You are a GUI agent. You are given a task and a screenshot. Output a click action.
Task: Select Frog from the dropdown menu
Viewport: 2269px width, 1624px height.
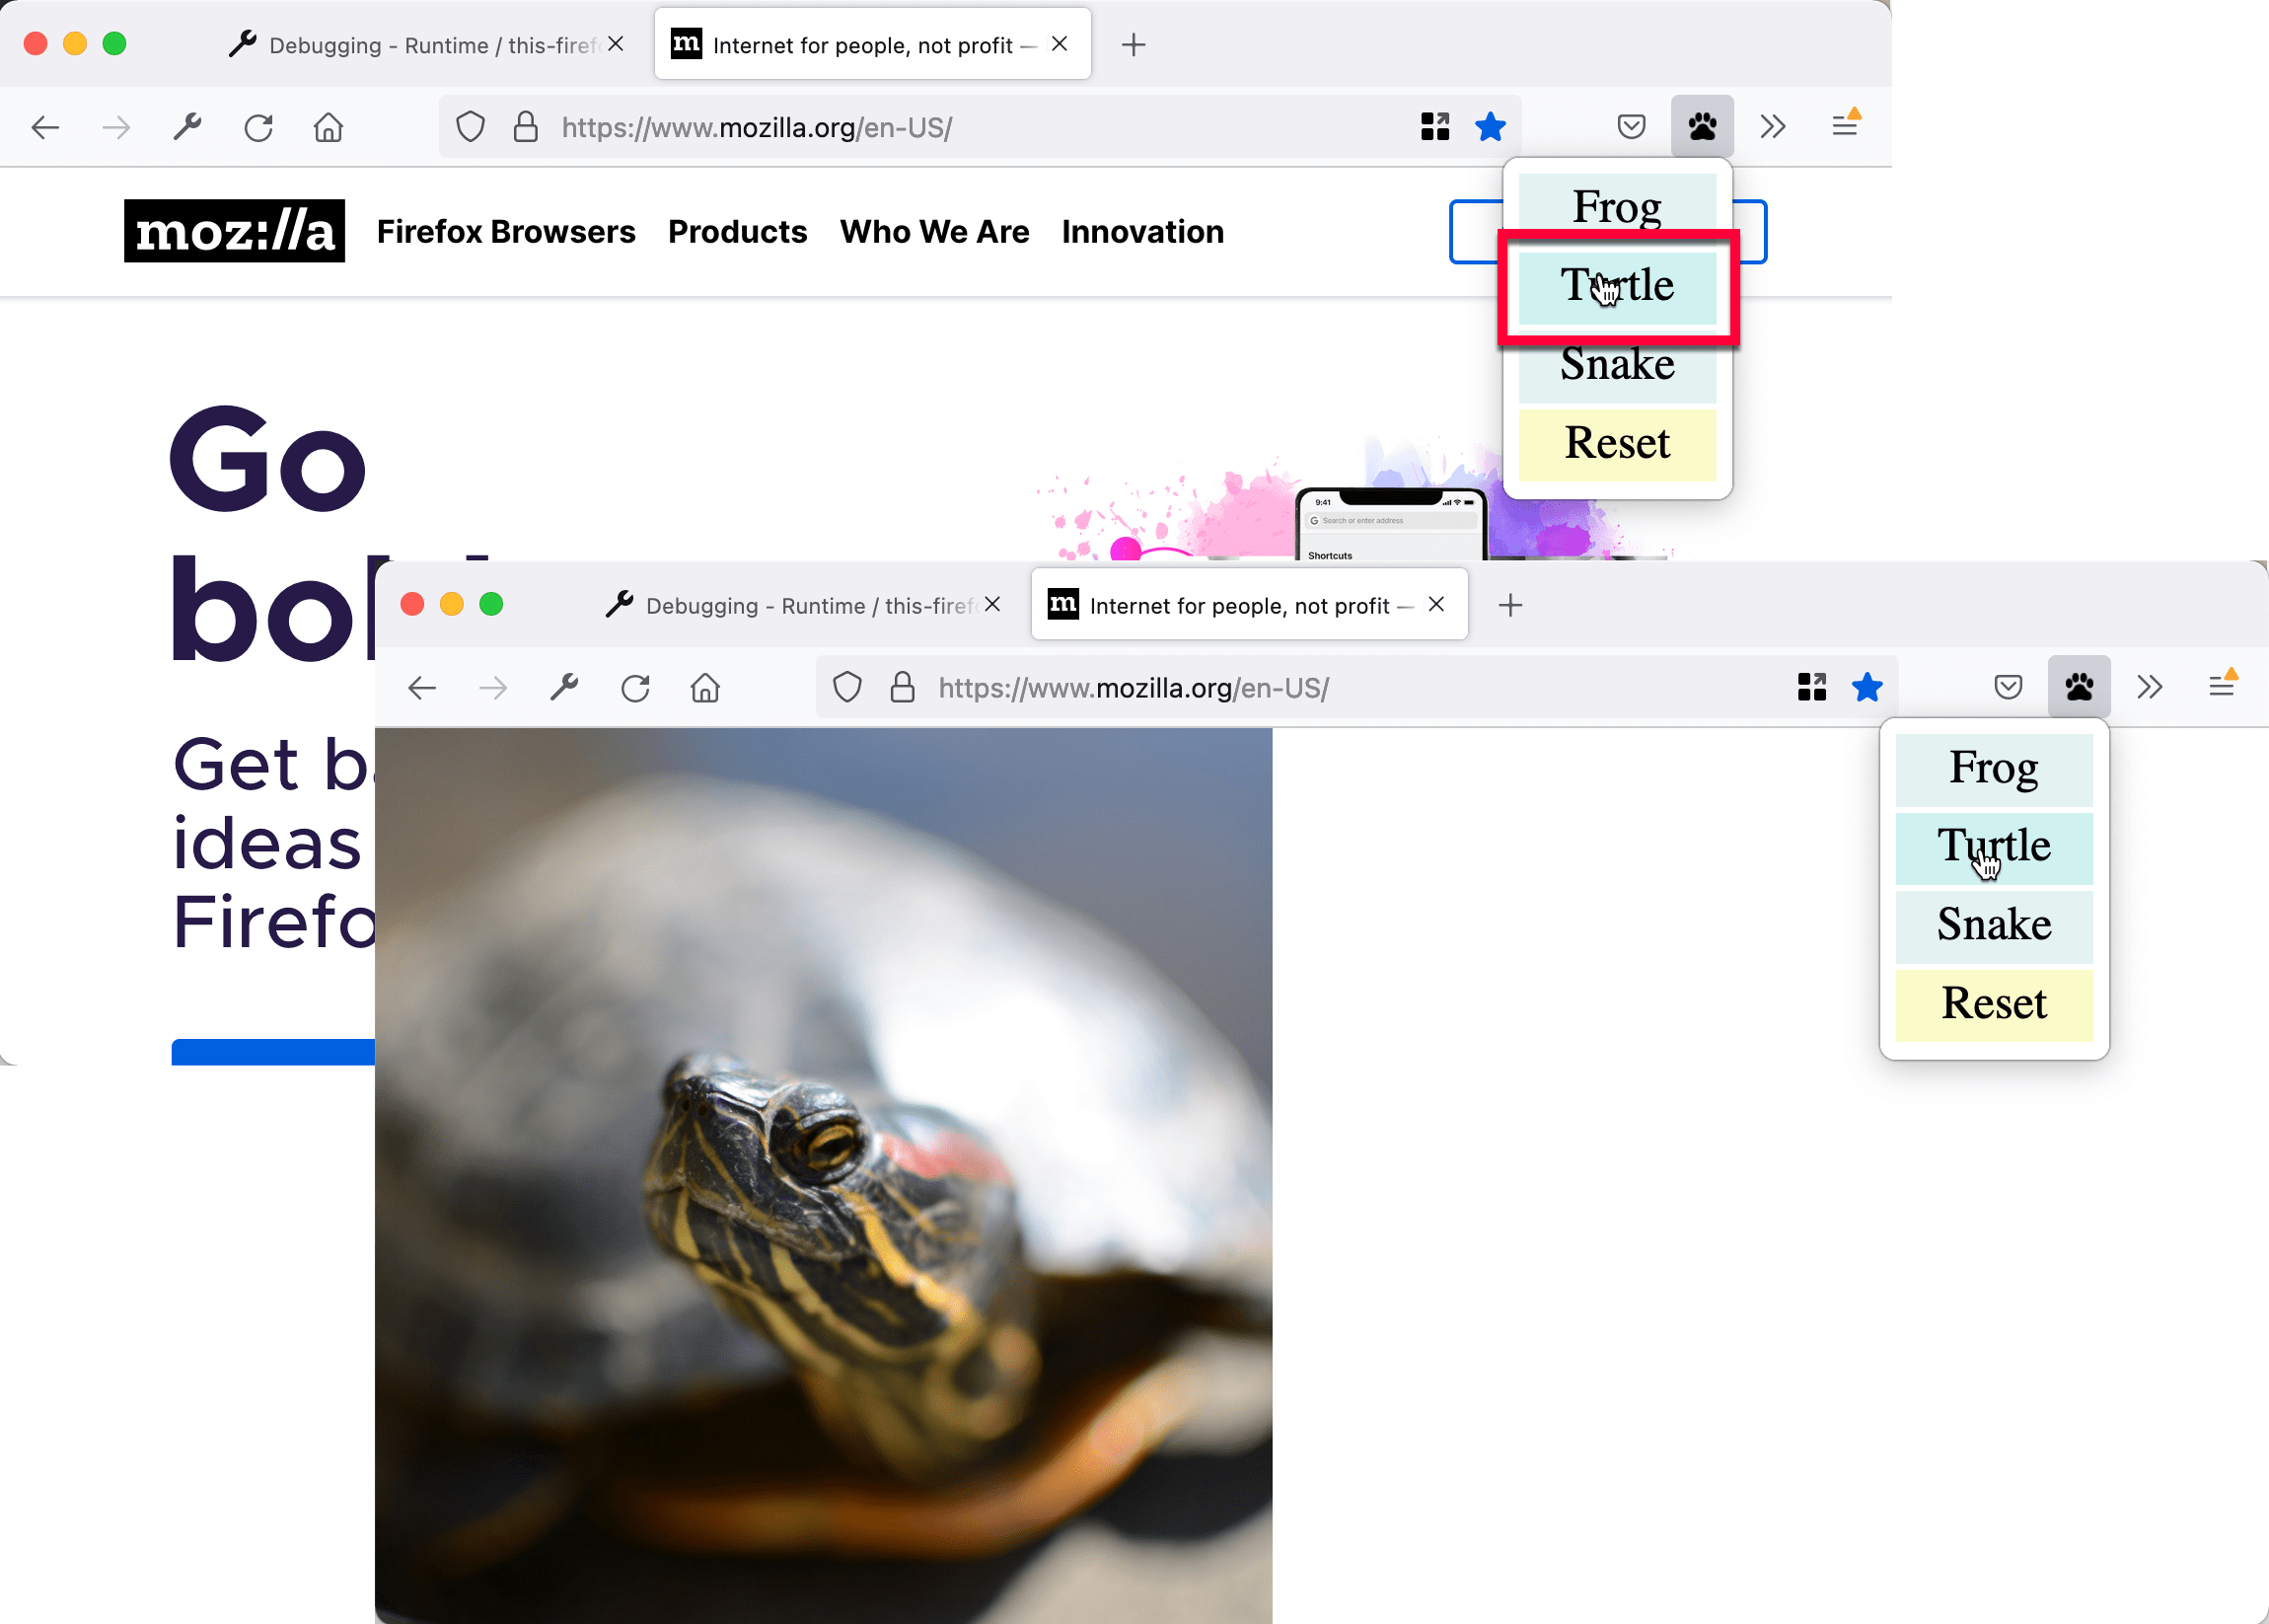pos(1617,205)
